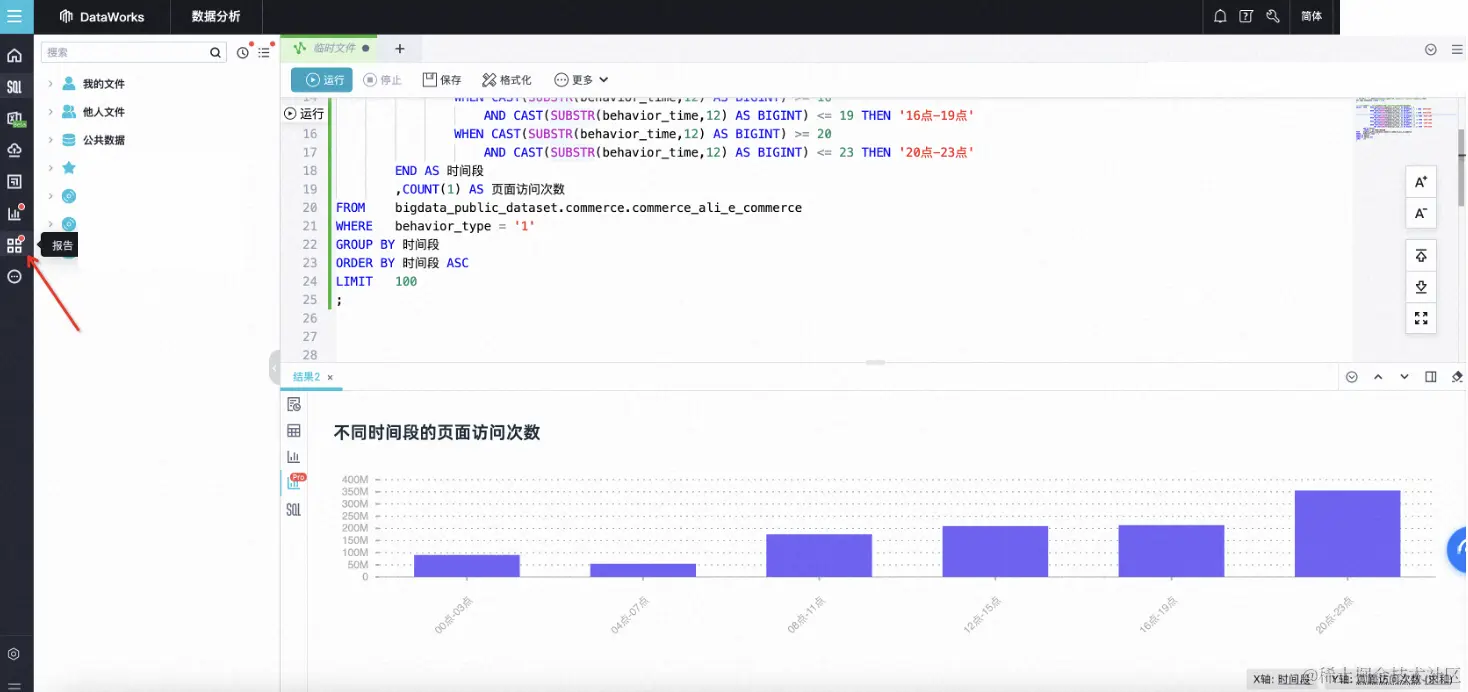Screen dimensions: 1468x692
Task: Click results panel down chevron
Action: 1404,377
